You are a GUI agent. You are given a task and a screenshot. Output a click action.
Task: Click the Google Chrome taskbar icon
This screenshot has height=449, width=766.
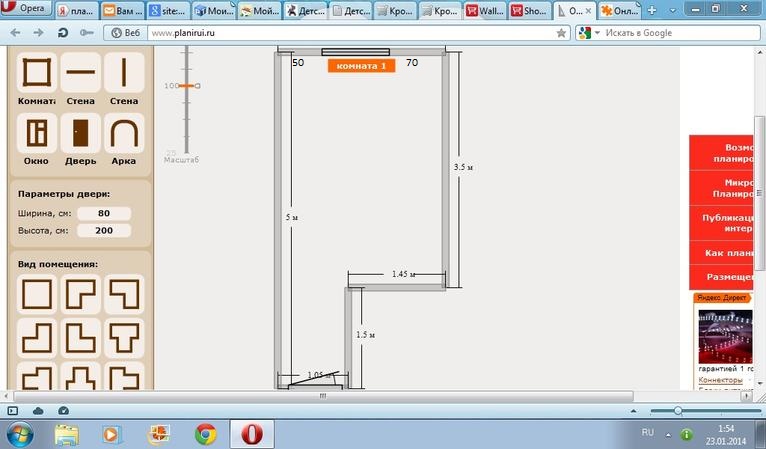point(205,433)
